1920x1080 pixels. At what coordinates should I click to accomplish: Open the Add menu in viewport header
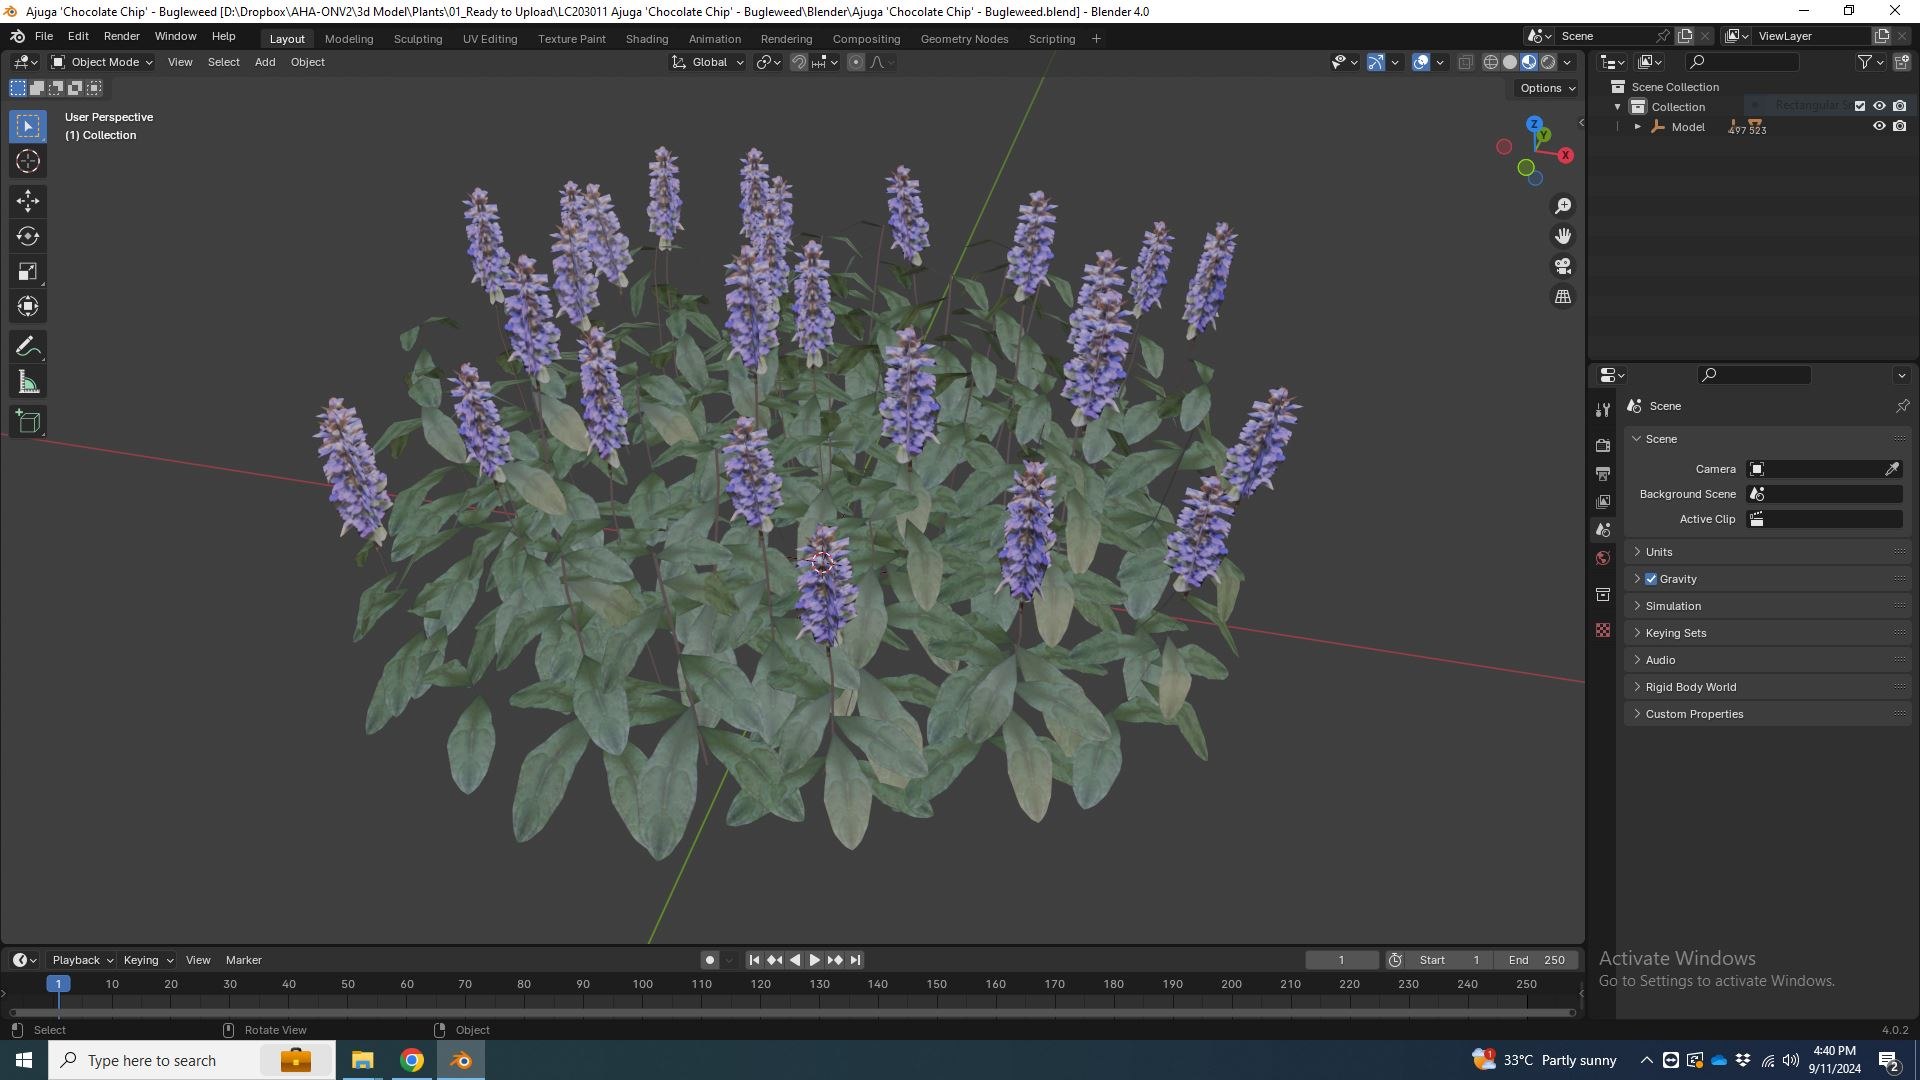264,62
